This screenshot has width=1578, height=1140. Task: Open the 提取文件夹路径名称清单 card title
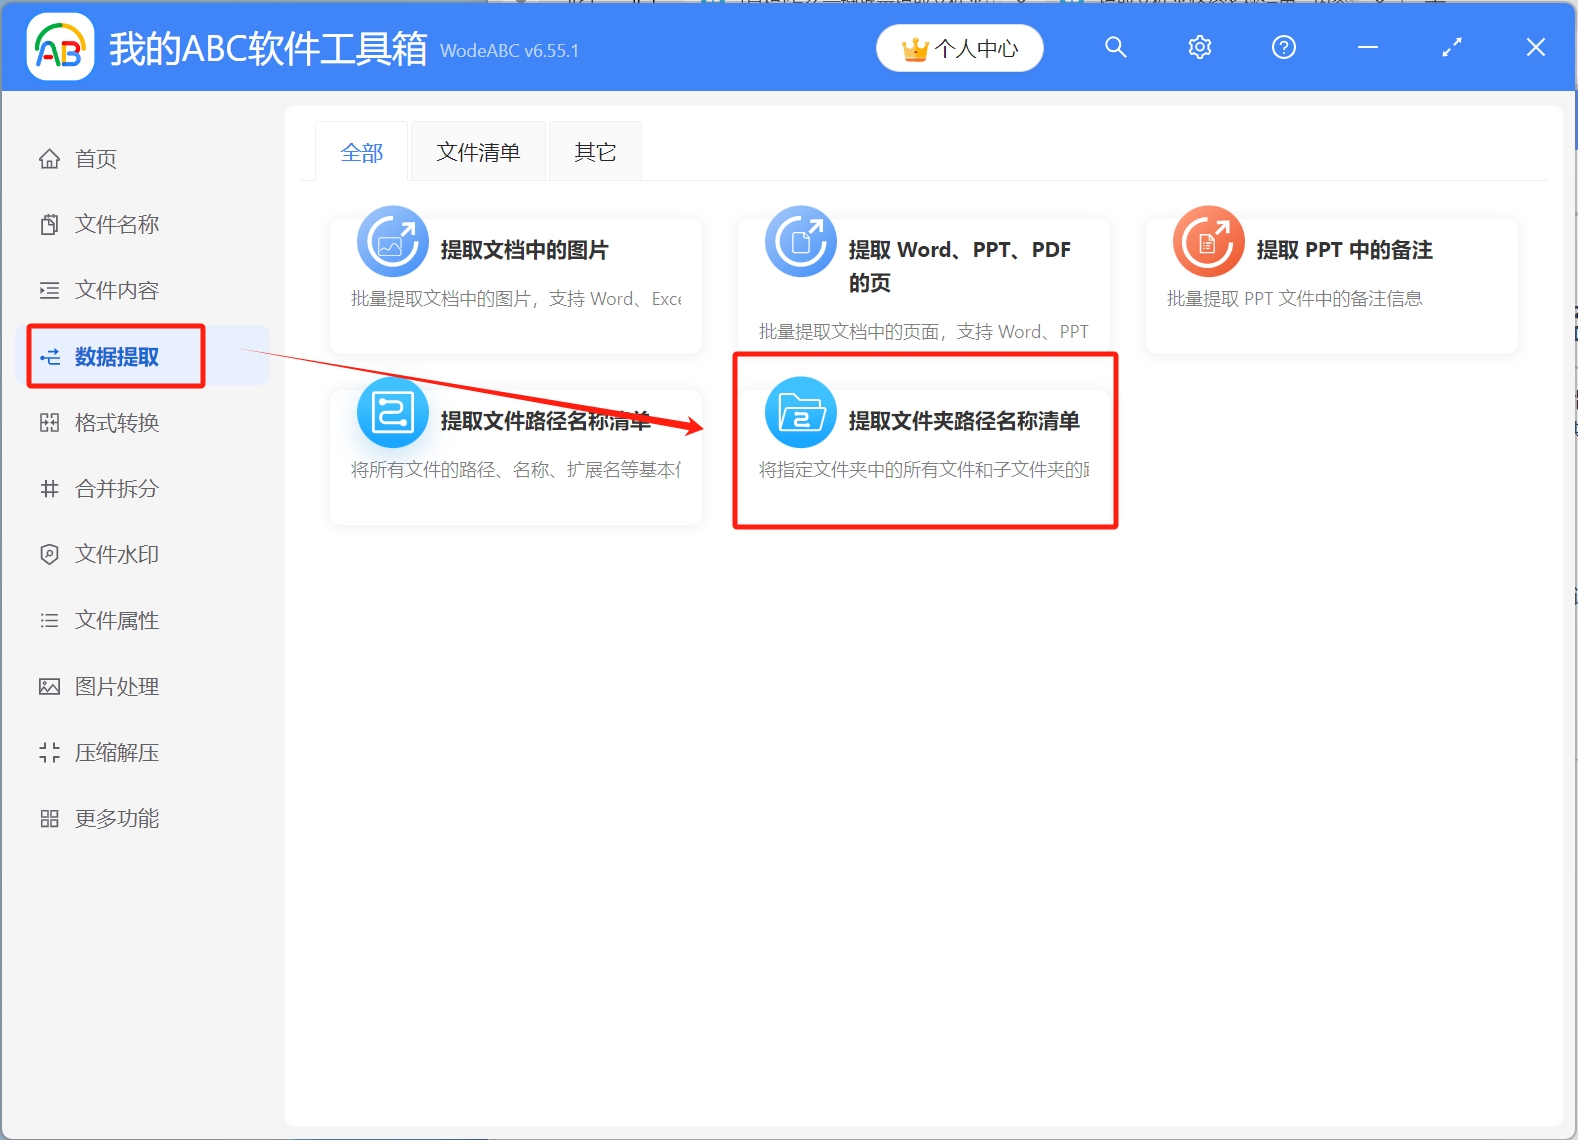click(x=964, y=421)
